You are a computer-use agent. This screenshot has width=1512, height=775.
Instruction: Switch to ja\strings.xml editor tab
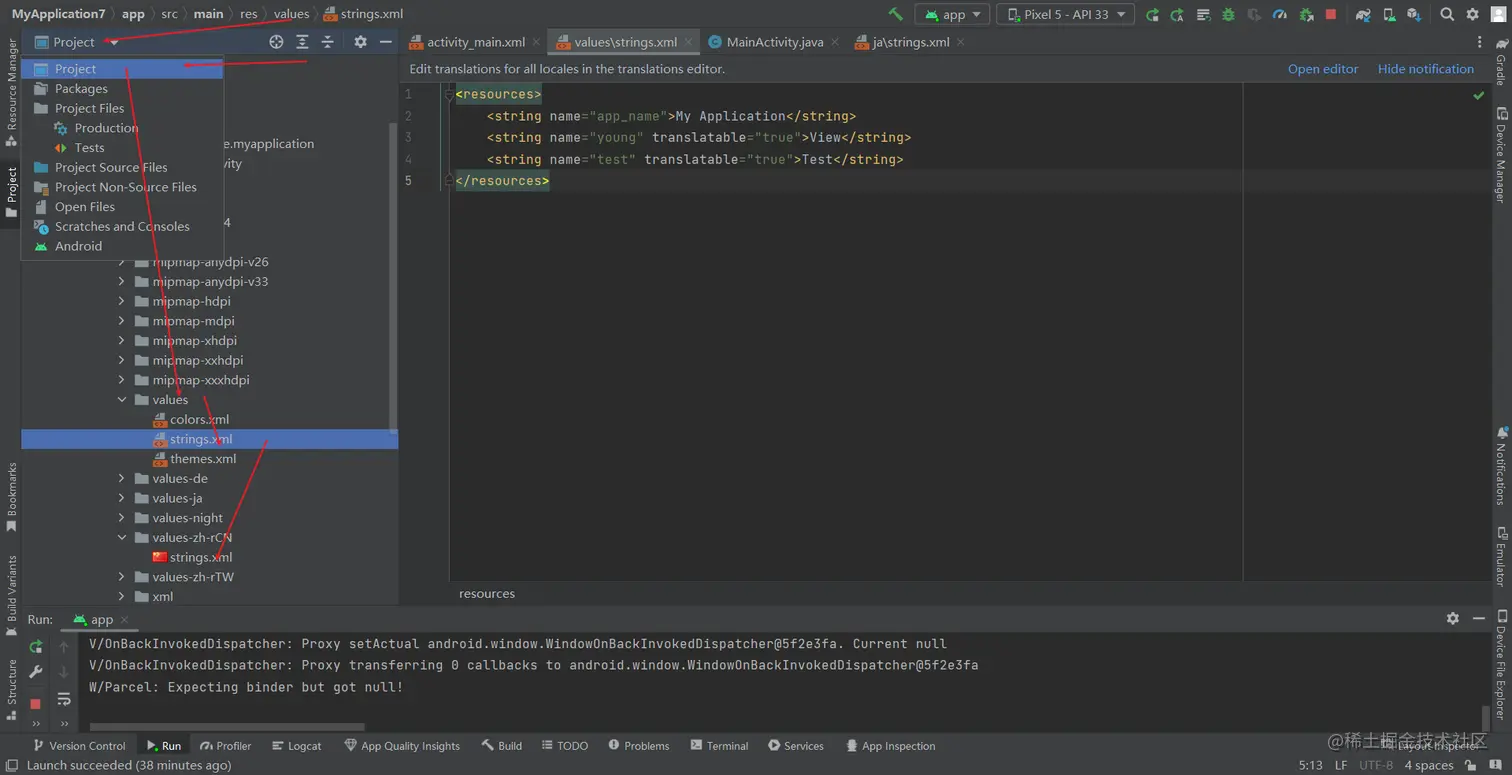909,42
